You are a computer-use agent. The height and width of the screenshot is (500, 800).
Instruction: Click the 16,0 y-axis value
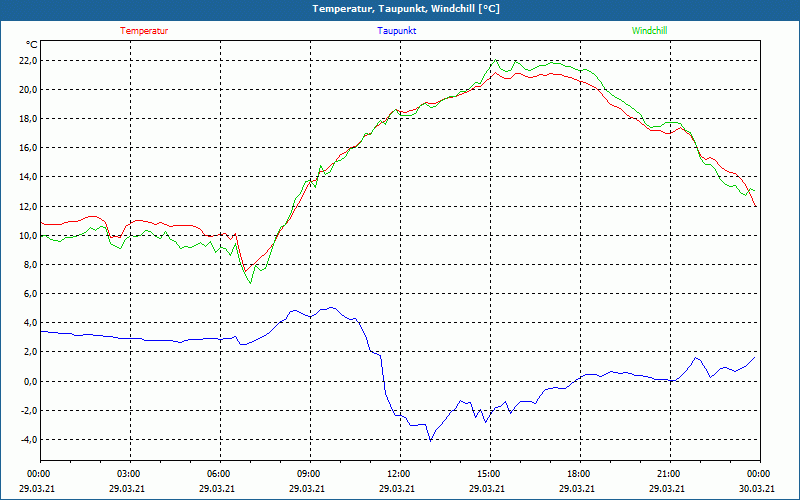point(28,148)
